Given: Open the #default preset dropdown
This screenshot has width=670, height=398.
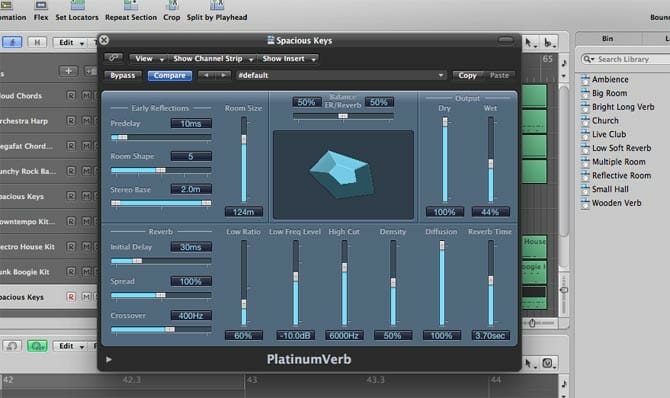Looking at the screenshot, I should [x=341, y=75].
